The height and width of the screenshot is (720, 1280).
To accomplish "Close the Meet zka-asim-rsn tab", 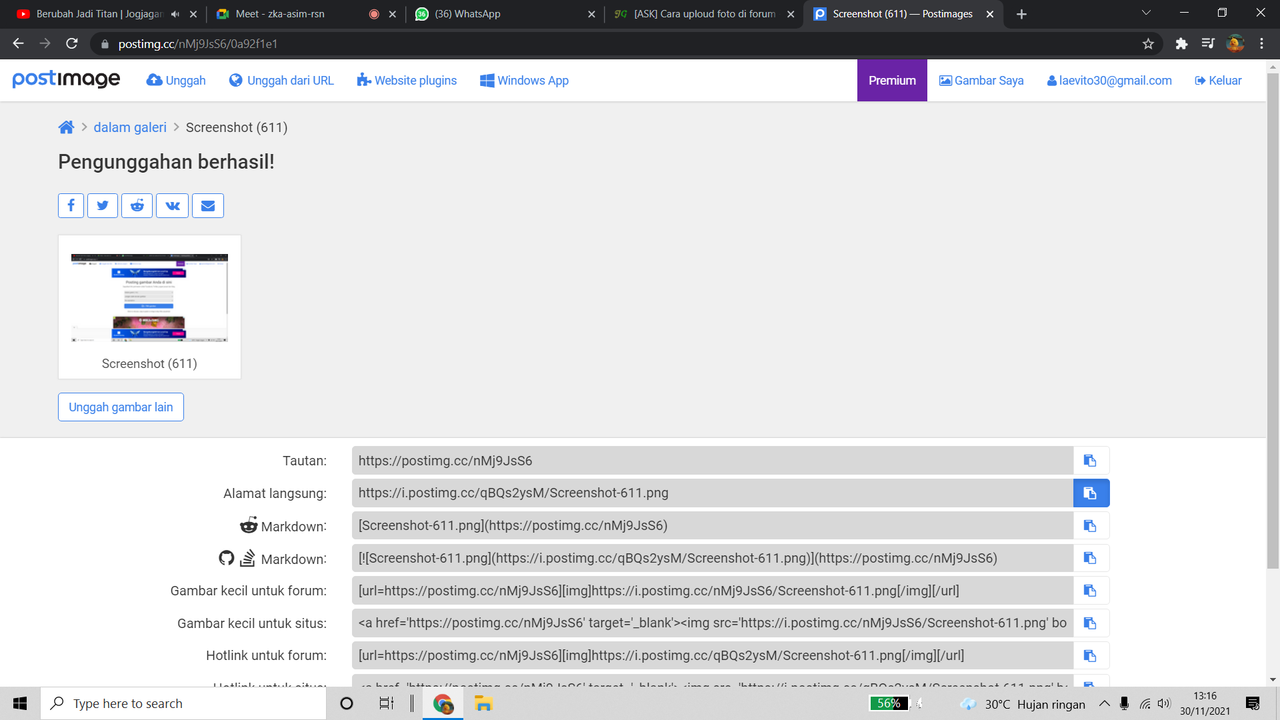I will pos(391,14).
